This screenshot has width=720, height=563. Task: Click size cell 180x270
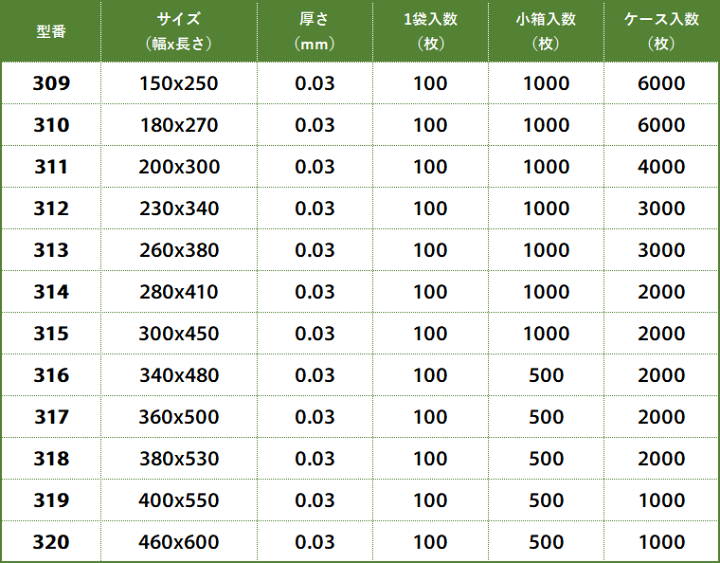click(179, 125)
